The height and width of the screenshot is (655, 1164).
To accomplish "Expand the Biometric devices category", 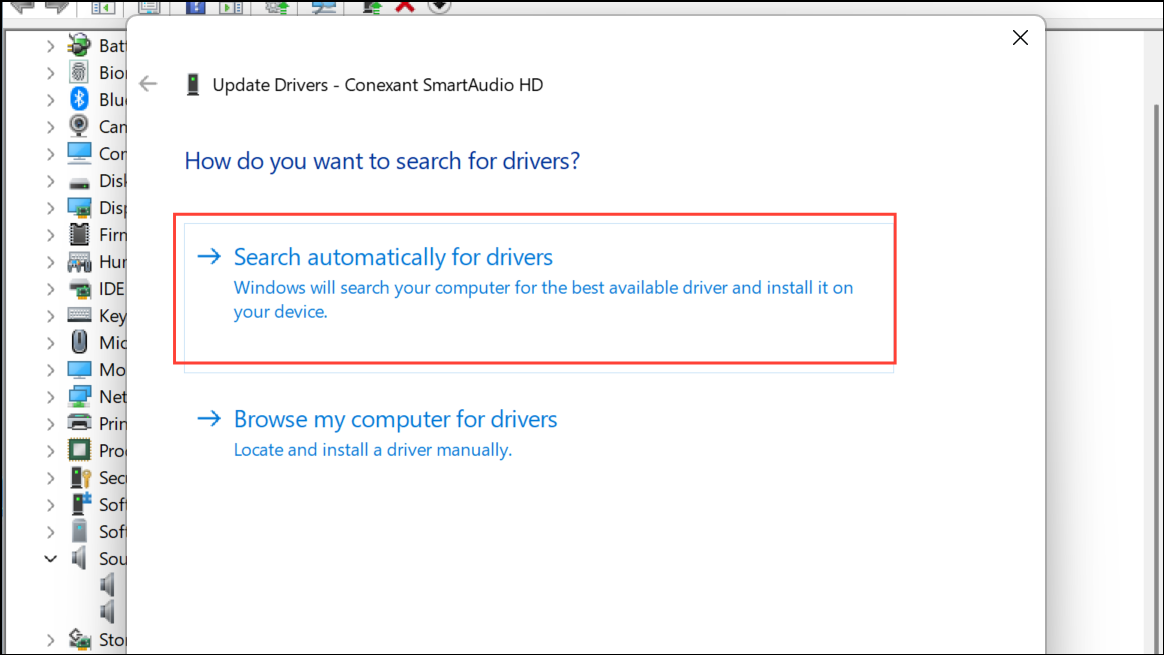I will (x=50, y=73).
